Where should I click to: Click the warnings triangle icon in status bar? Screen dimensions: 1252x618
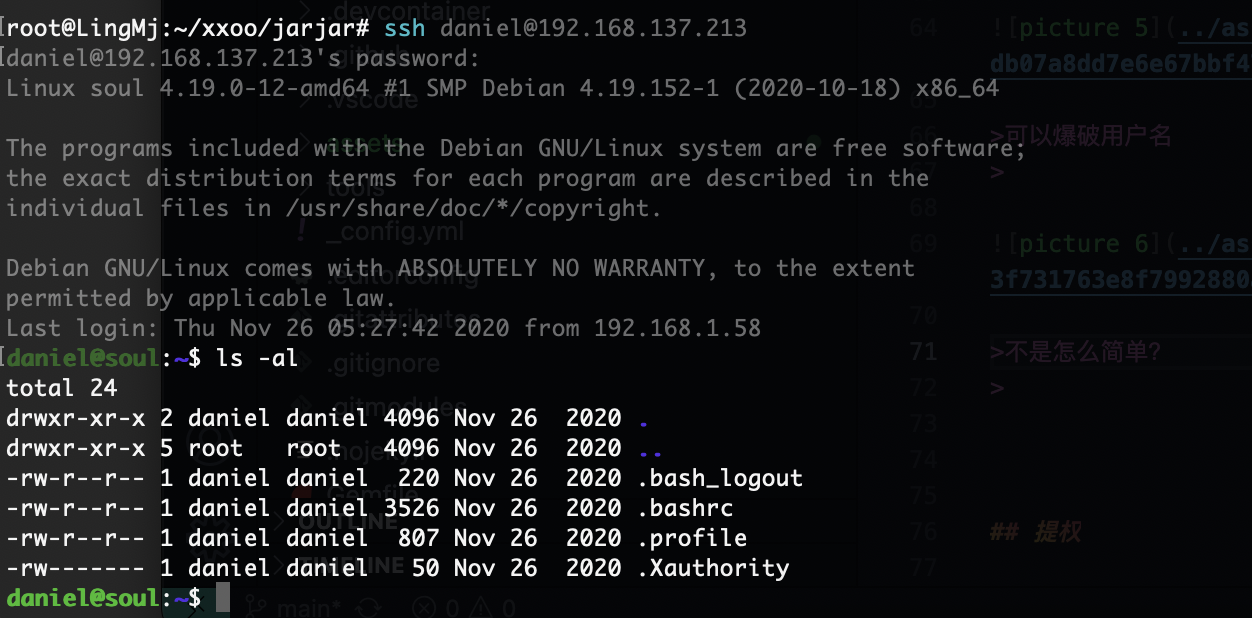pyautogui.click(x=480, y=607)
